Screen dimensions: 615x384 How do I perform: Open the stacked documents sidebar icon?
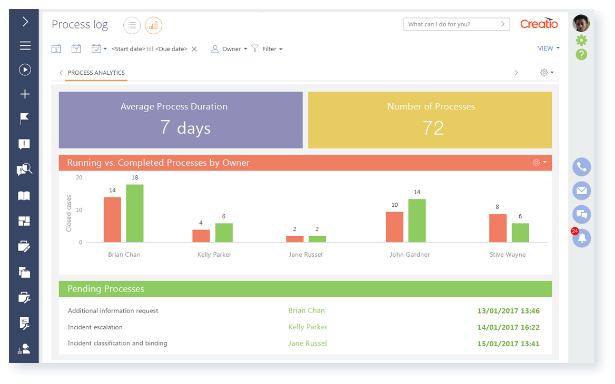(24, 272)
